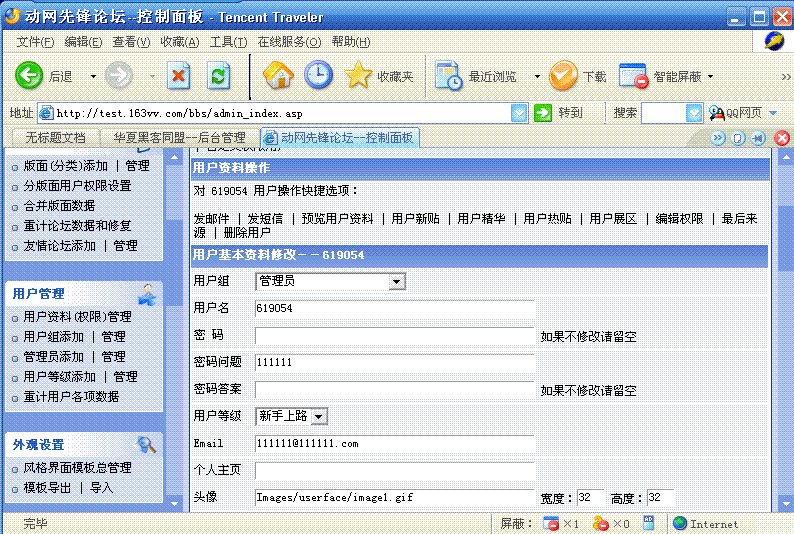
Task: Open the 编辑(E) menu
Action: point(83,42)
